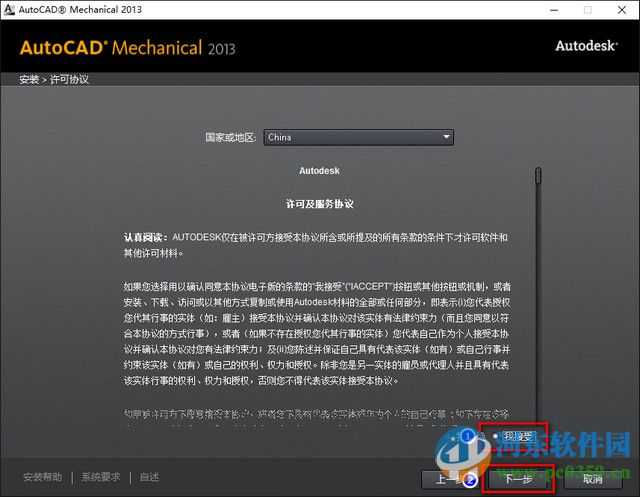This screenshot has height=497, width=640.
Task: Open the 国家或地区 China dropdown
Action: coord(358,138)
